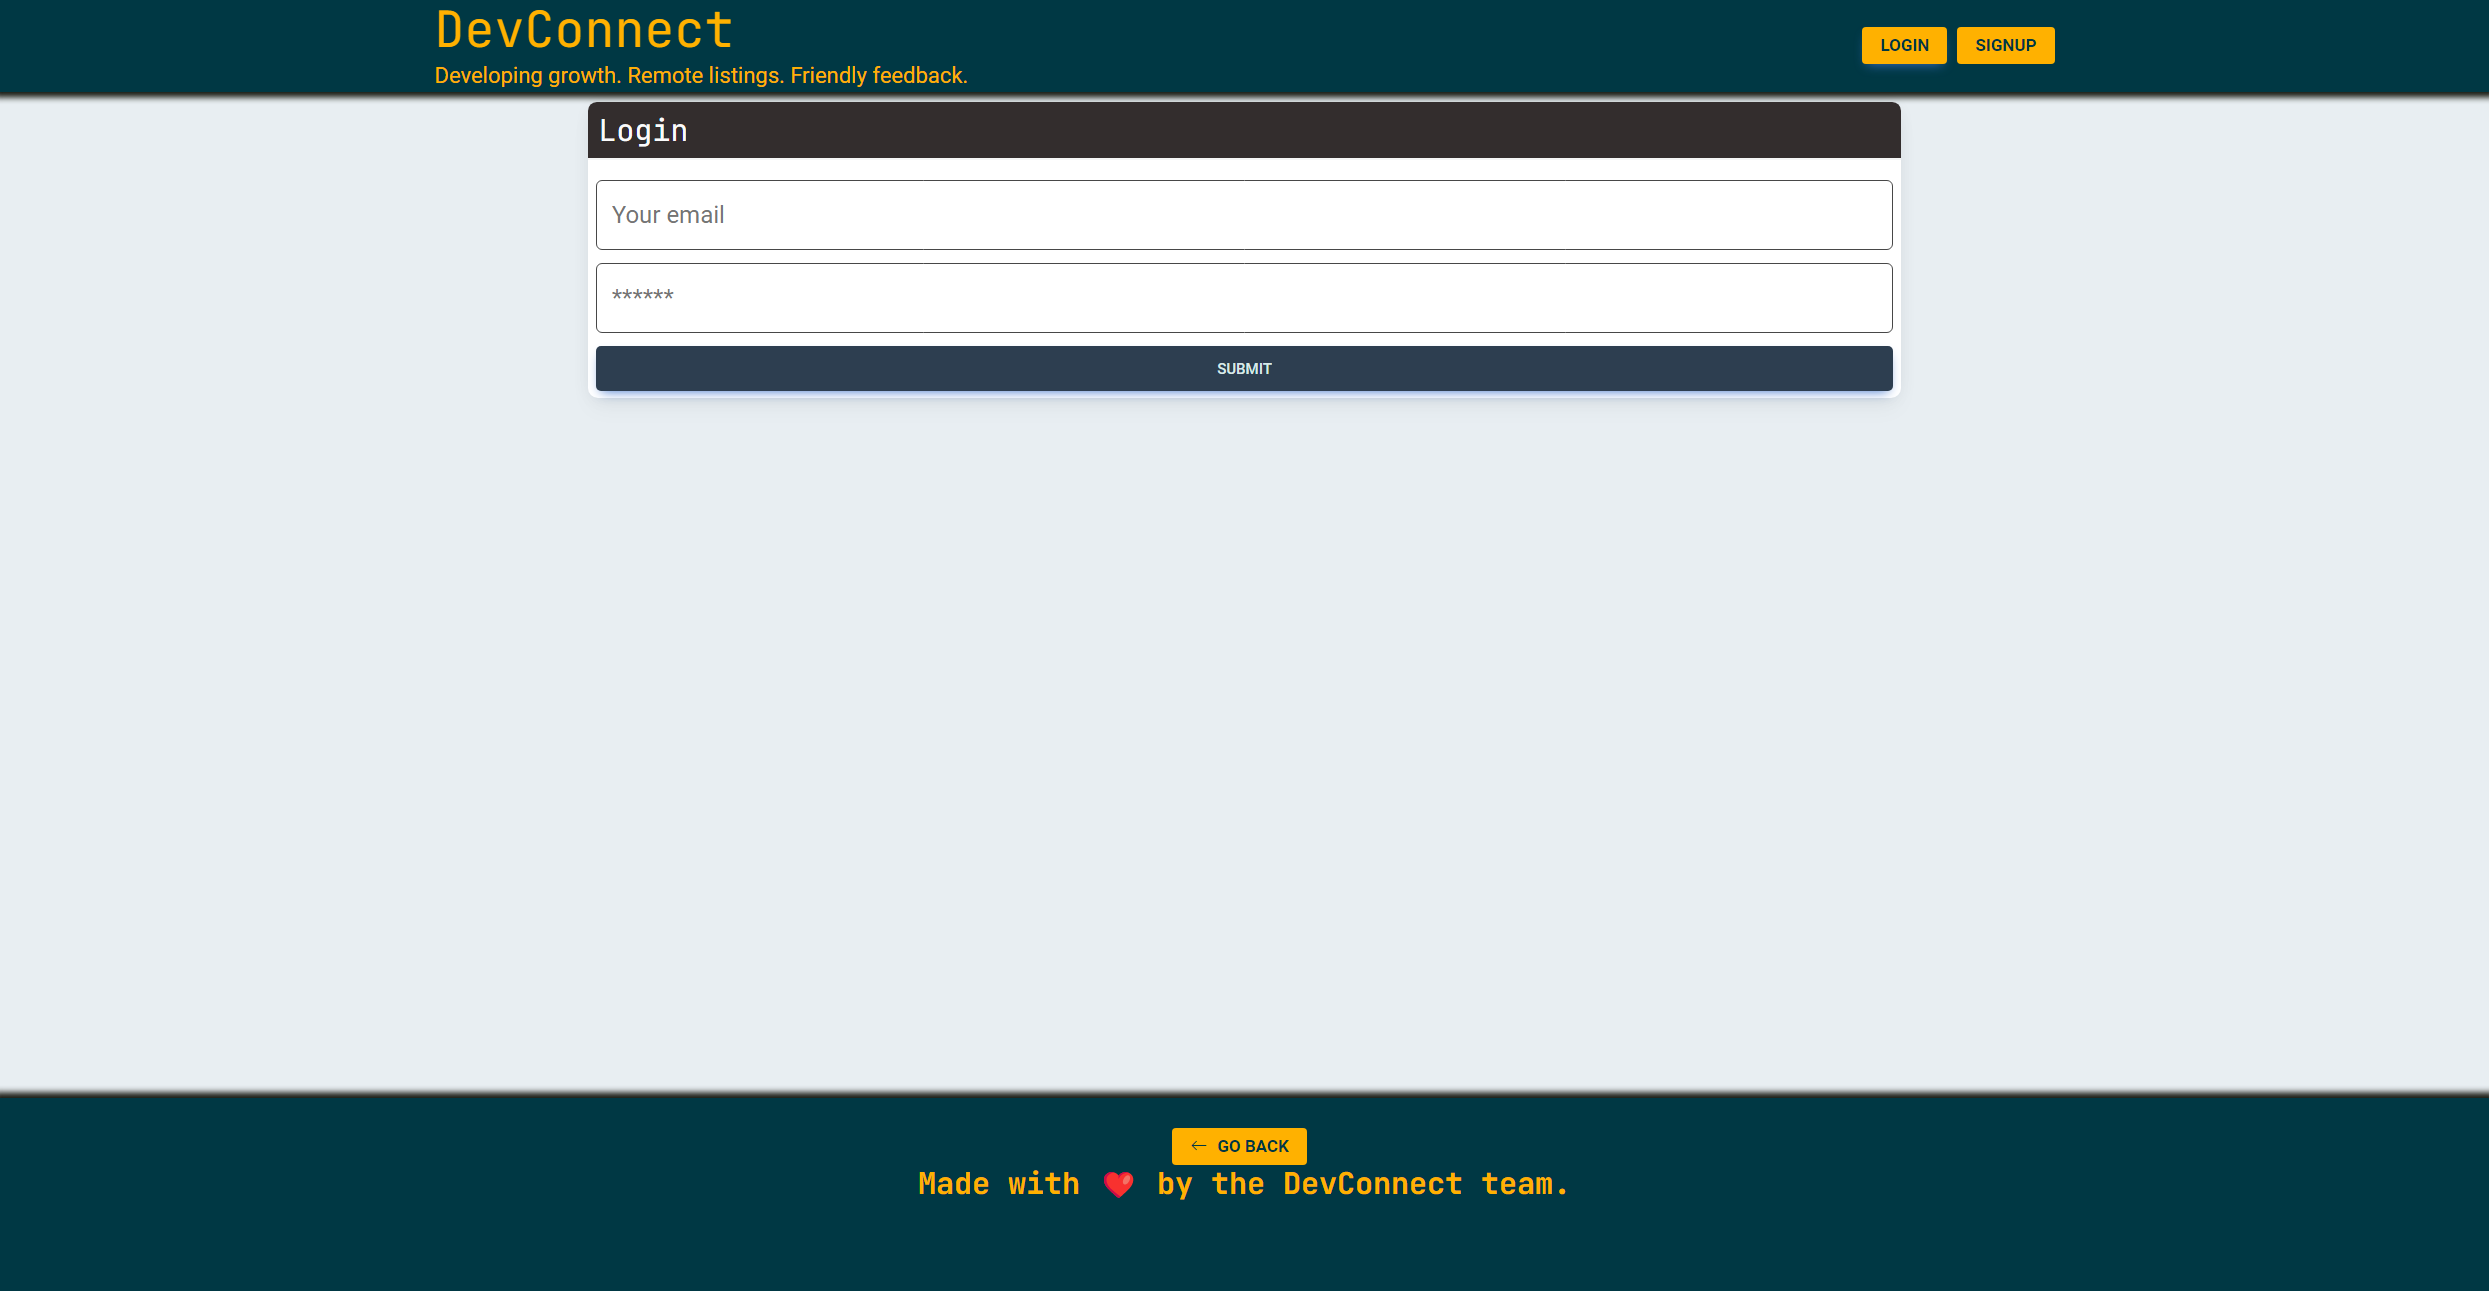Click the heart emoji in the footer
This screenshot has height=1291, width=2489.
1117,1184
